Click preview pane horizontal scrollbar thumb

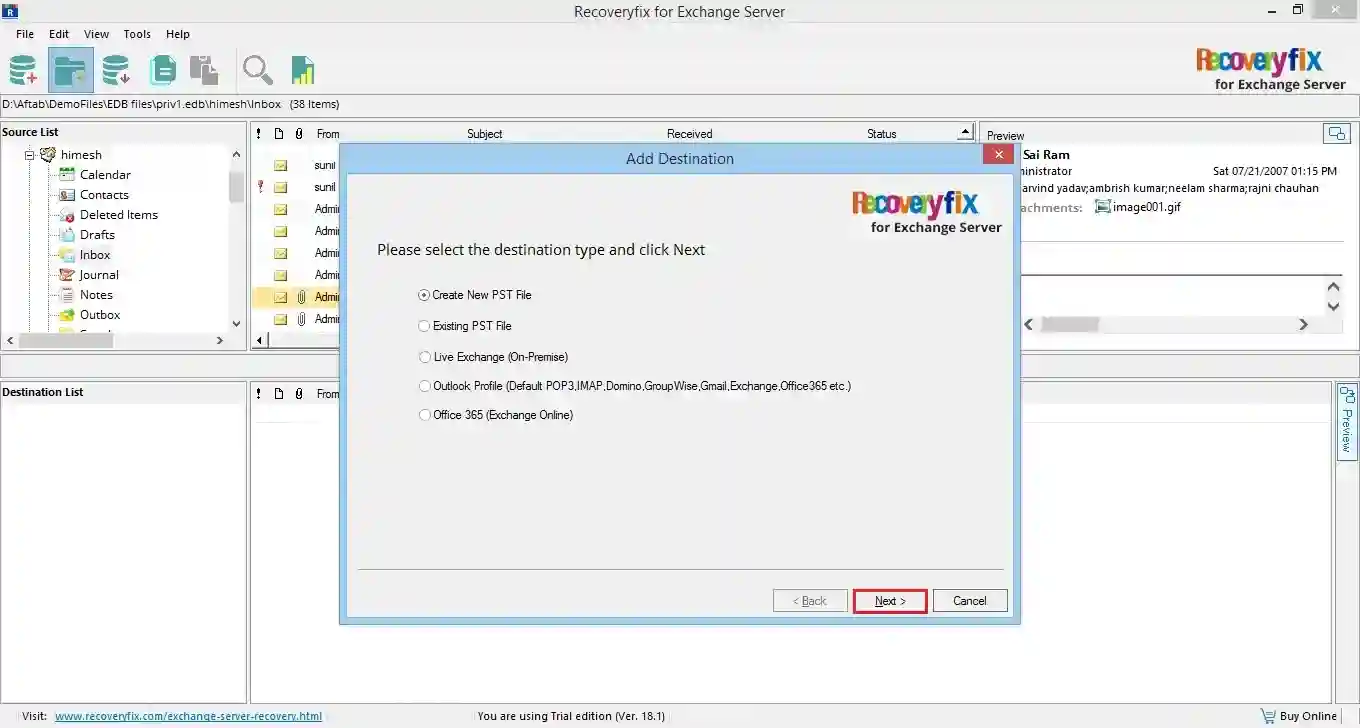[1070, 324]
